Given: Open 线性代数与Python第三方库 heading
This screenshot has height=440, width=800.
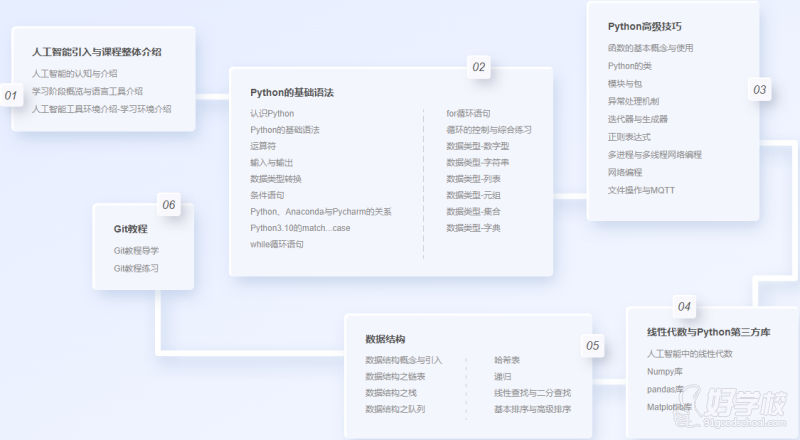Looking at the screenshot, I should pos(708,332).
